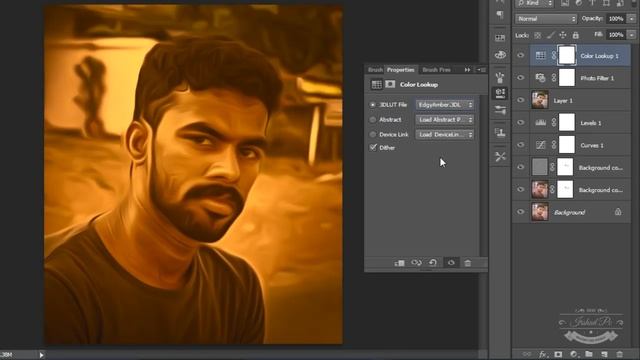The width and height of the screenshot is (640, 360).
Task: Delete adjustment via Properties trash icon
Action: point(468,263)
